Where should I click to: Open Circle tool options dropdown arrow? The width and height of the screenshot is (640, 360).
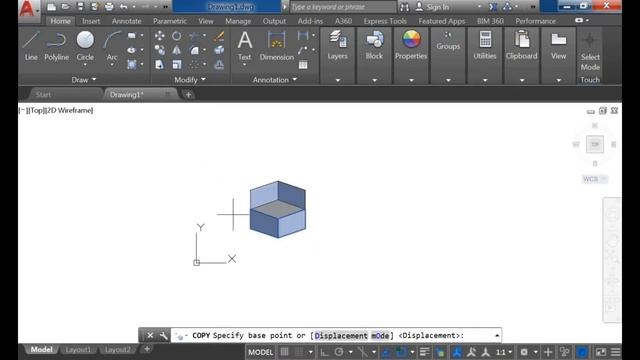coord(85,65)
